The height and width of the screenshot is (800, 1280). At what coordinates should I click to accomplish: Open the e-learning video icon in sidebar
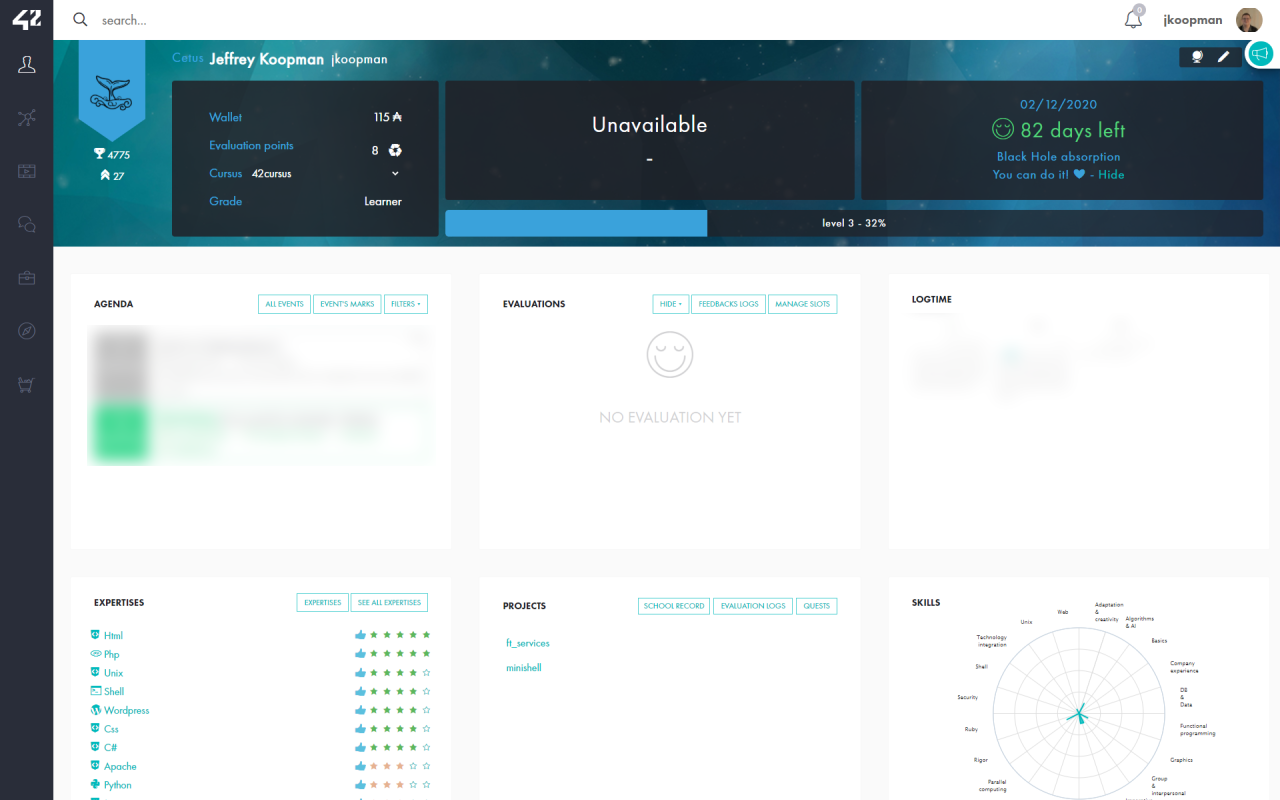27,171
